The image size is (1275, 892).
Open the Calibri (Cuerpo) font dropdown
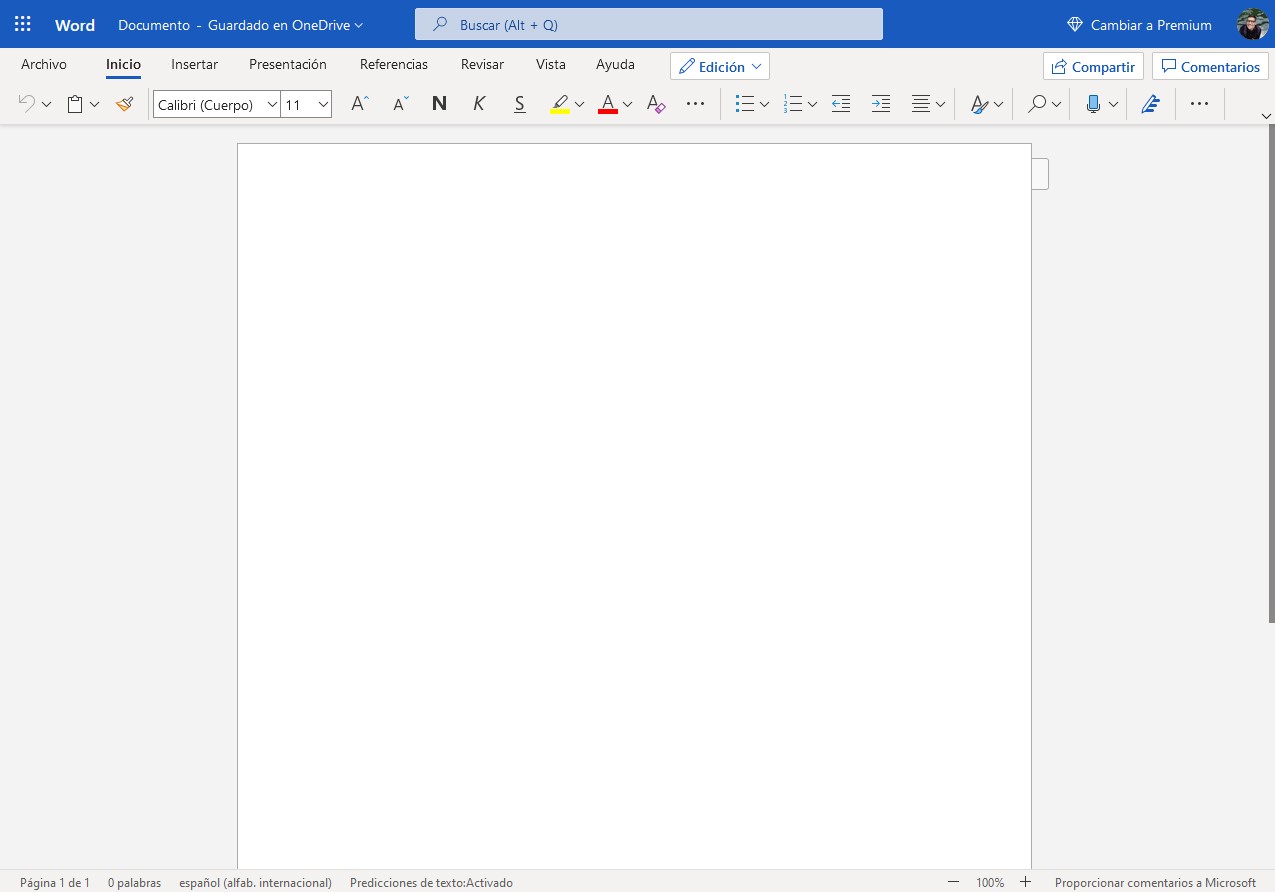[216, 104]
